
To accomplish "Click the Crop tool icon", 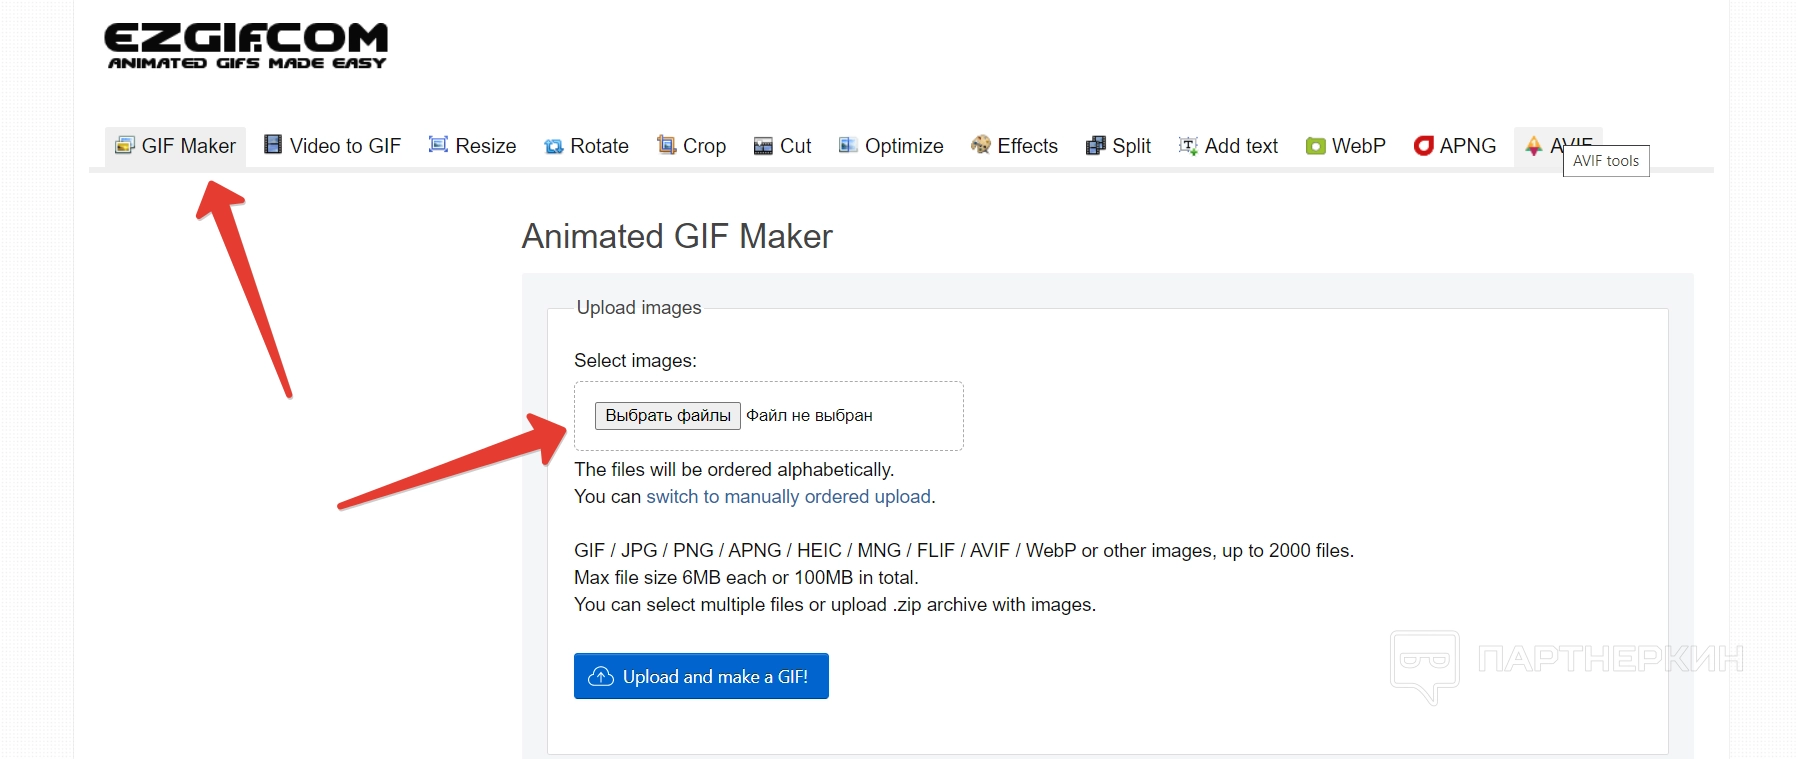I will point(666,146).
